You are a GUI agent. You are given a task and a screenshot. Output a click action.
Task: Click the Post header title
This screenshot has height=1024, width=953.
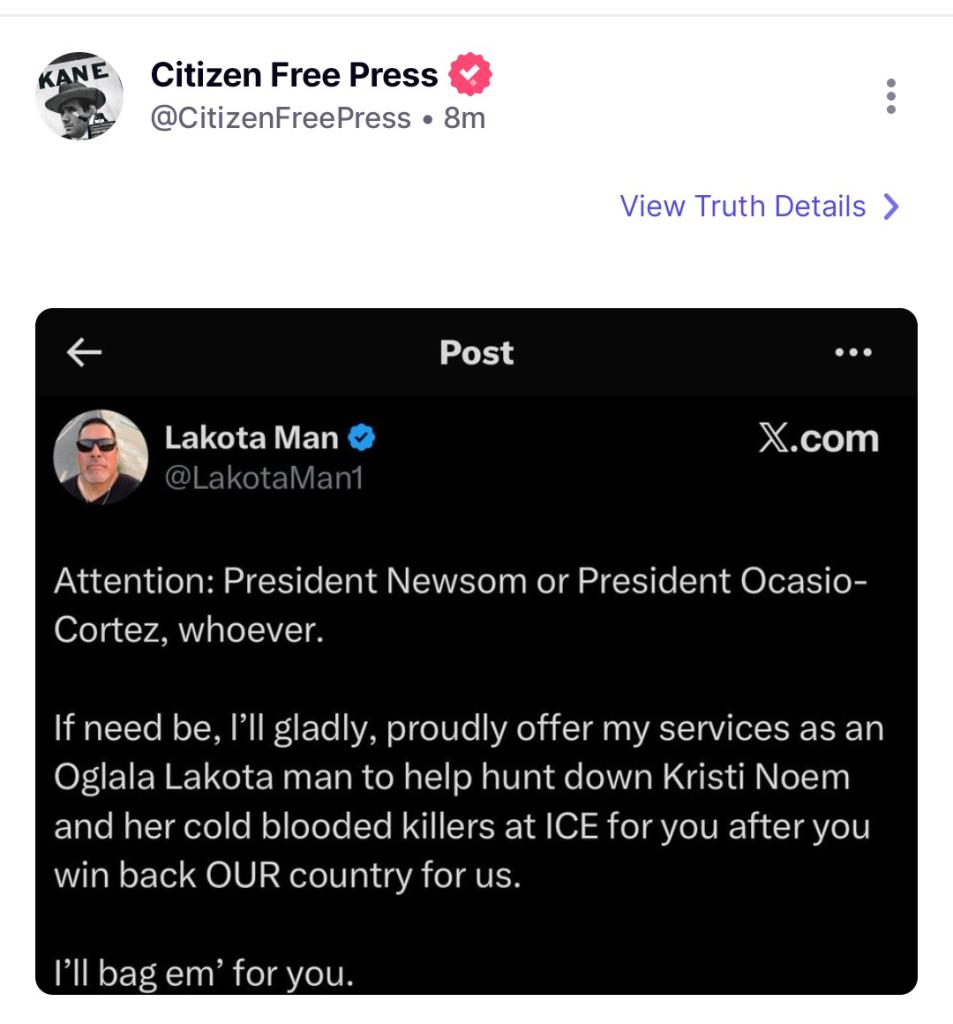[x=476, y=352]
